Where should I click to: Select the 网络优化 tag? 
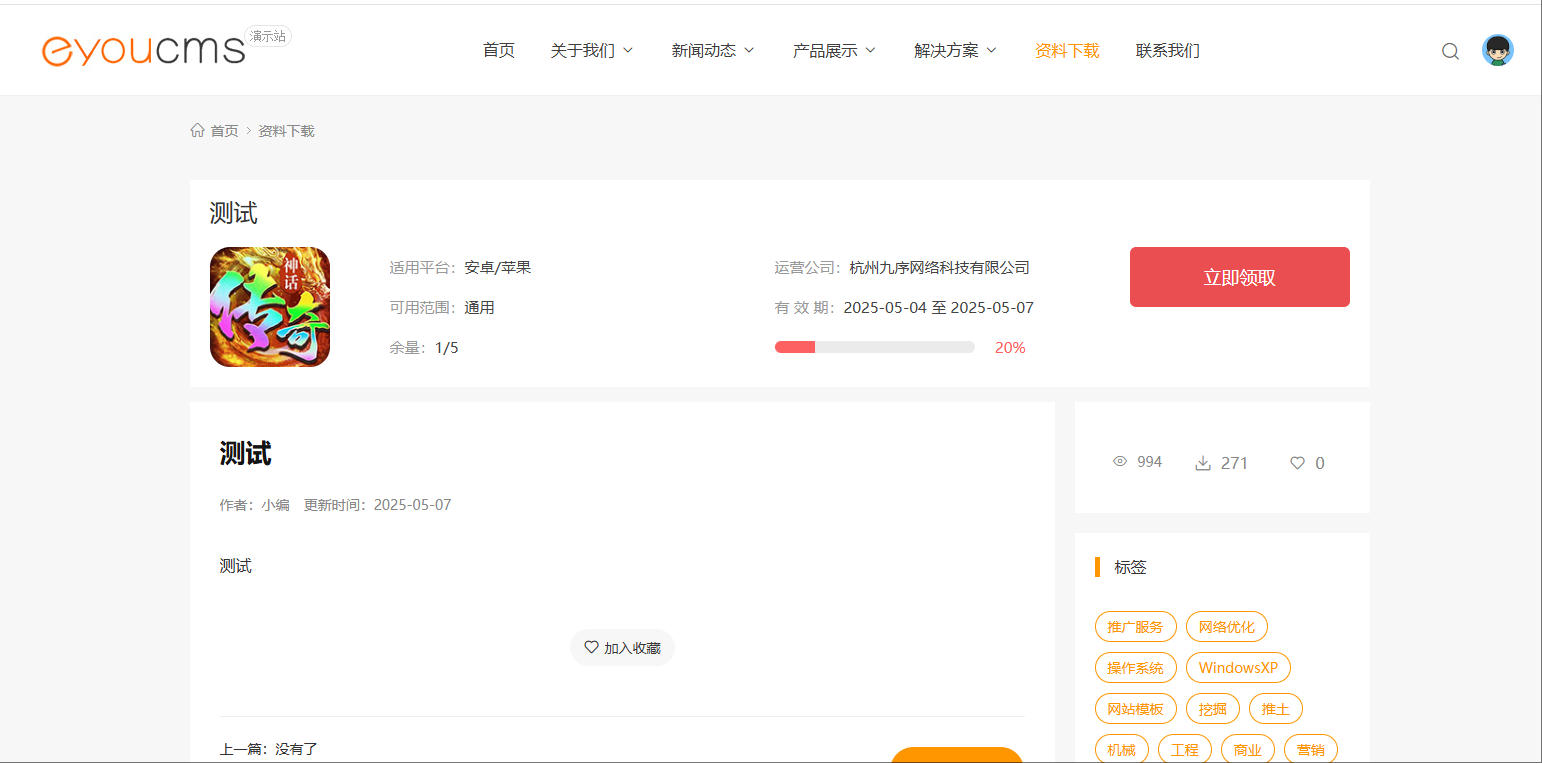[1226, 627]
